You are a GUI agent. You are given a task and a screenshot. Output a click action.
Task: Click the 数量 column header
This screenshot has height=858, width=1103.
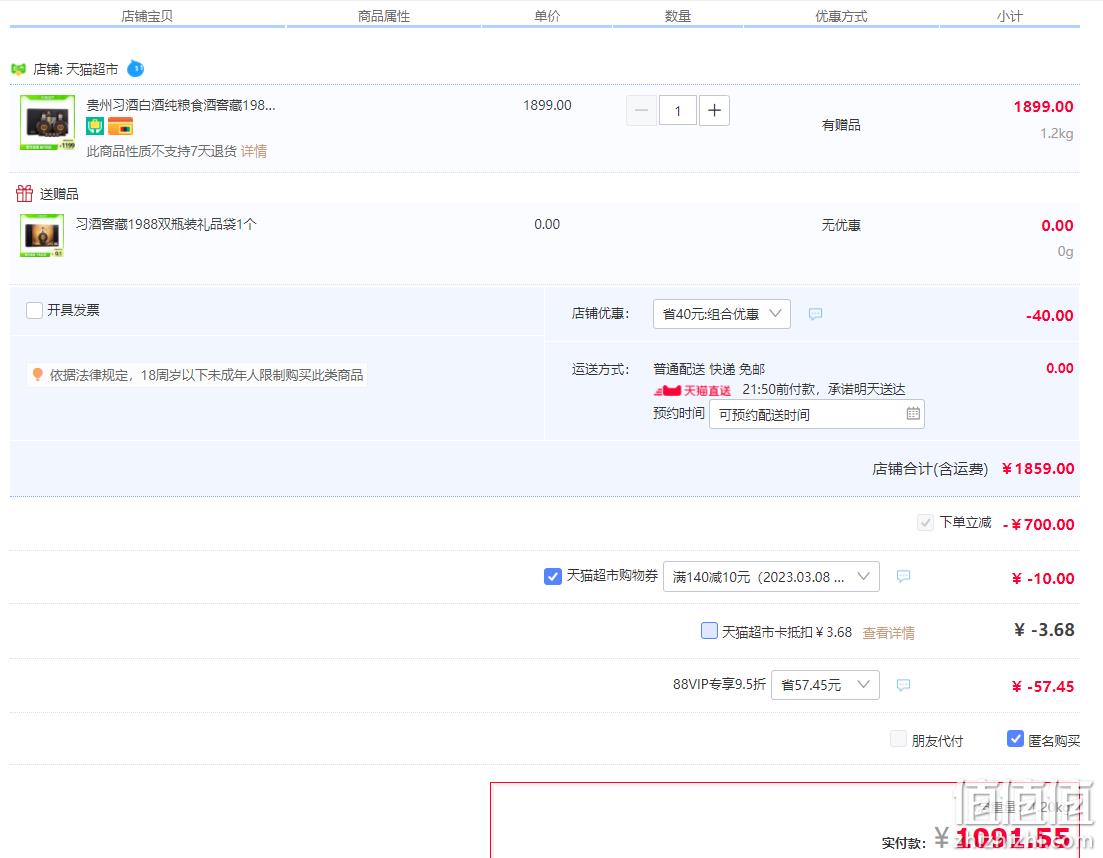[x=677, y=16]
